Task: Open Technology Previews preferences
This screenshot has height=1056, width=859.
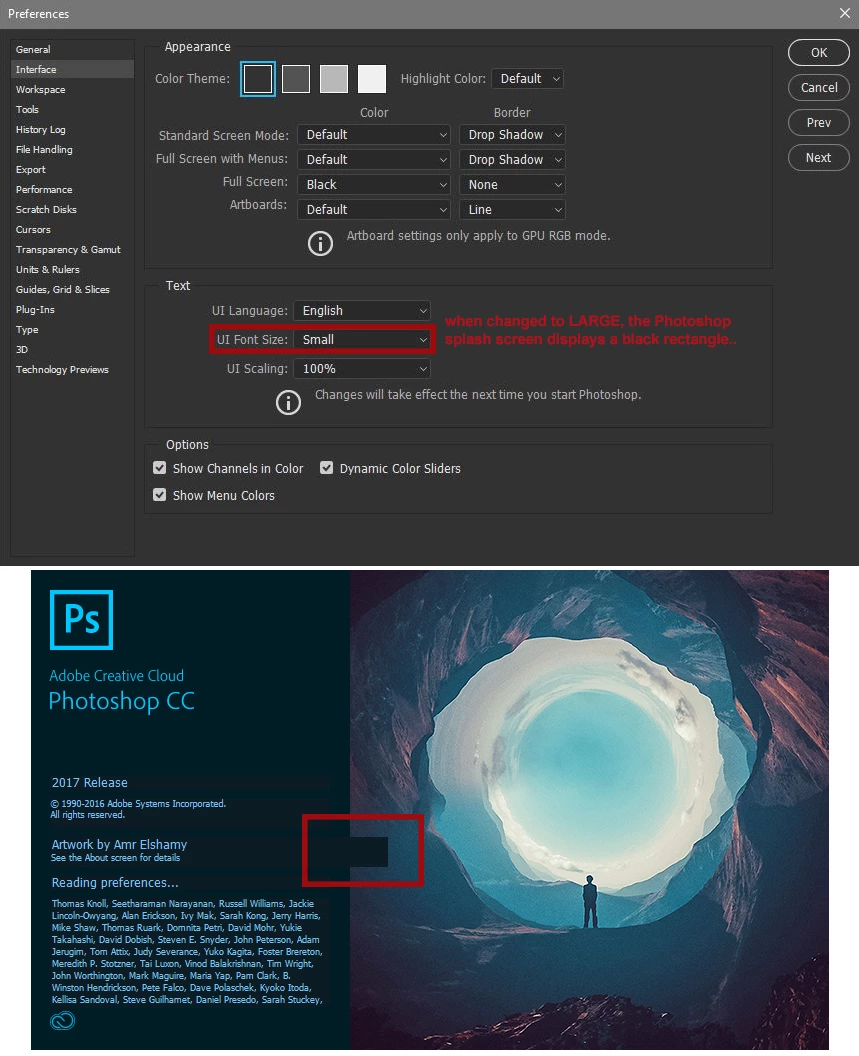Action: [x=72, y=370]
